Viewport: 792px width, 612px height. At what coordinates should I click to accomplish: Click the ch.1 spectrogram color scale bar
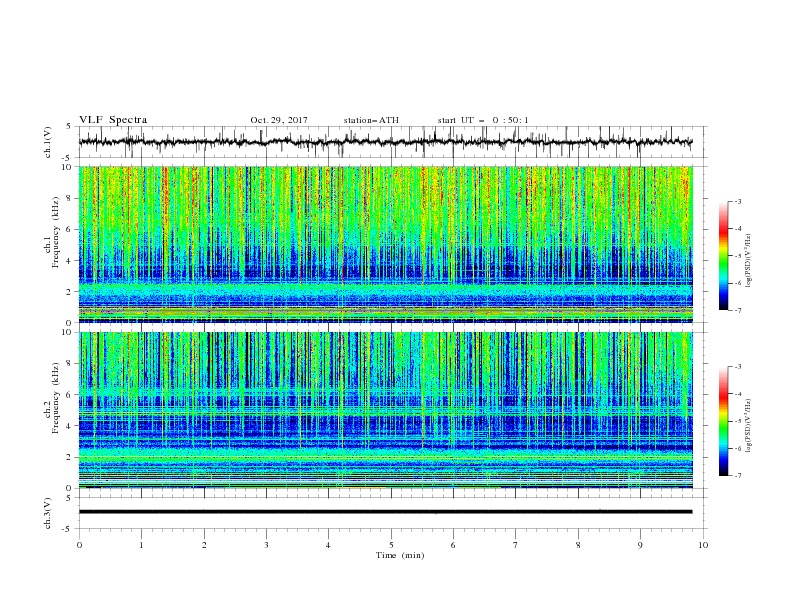point(723,256)
